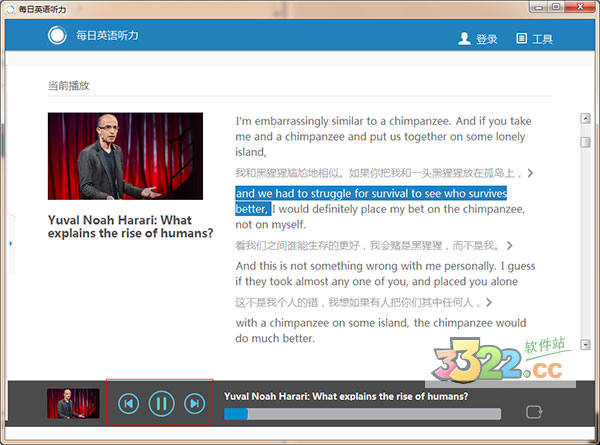The image size is (600, 445).
Task: Click the login user icon
Action: [x=464, y=38]
